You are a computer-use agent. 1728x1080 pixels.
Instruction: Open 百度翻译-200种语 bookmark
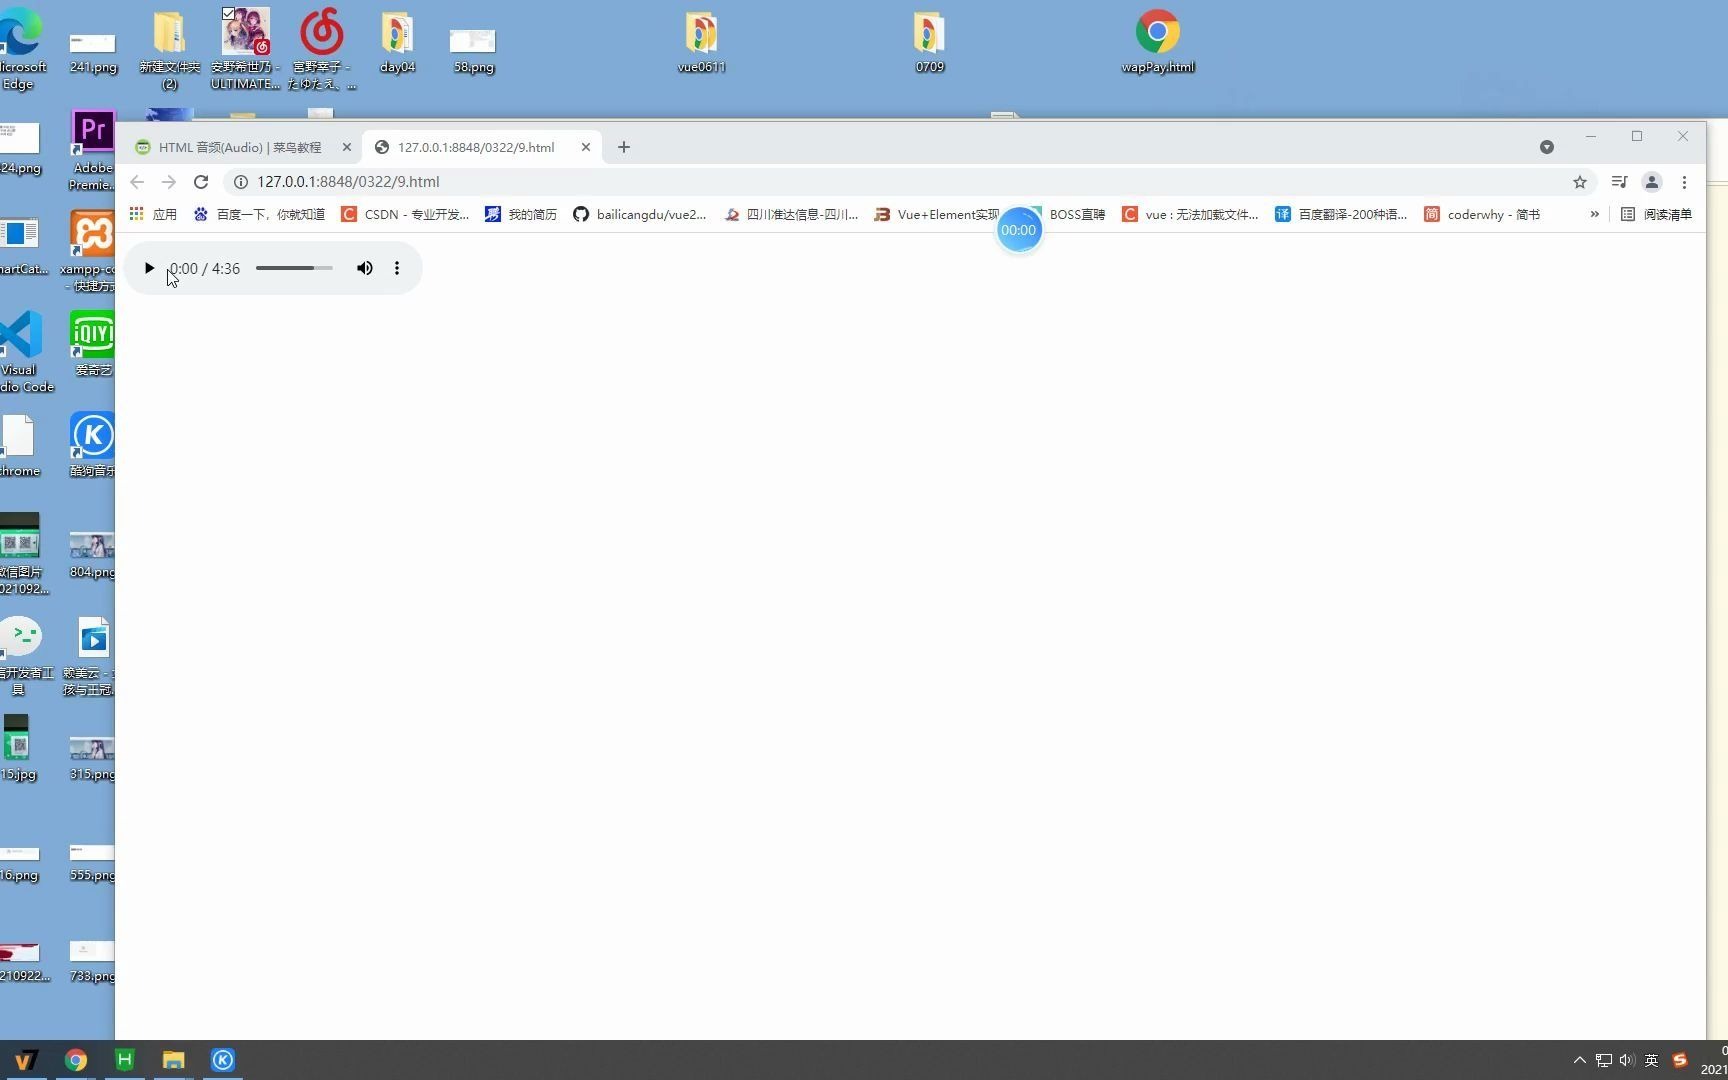pyautogui.click(x=1341, y=214)
